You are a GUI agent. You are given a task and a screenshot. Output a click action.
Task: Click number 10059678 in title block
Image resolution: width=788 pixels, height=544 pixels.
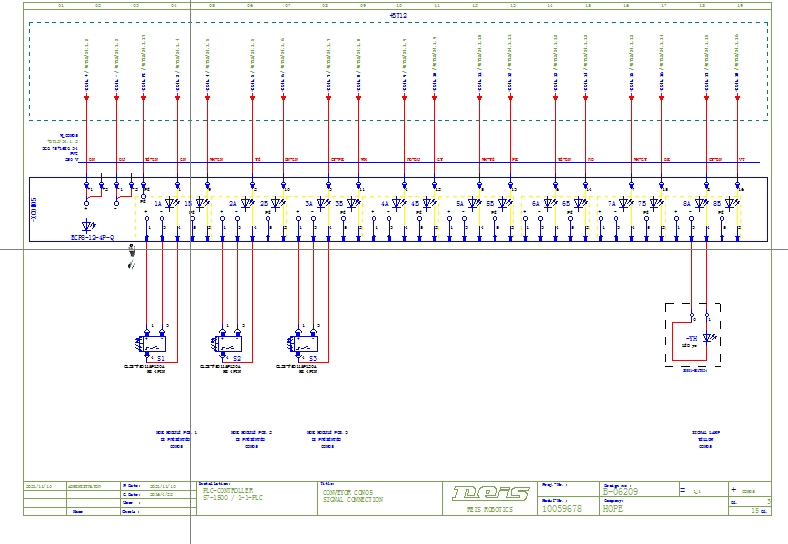pyautogui.click(x=562, y=509)
